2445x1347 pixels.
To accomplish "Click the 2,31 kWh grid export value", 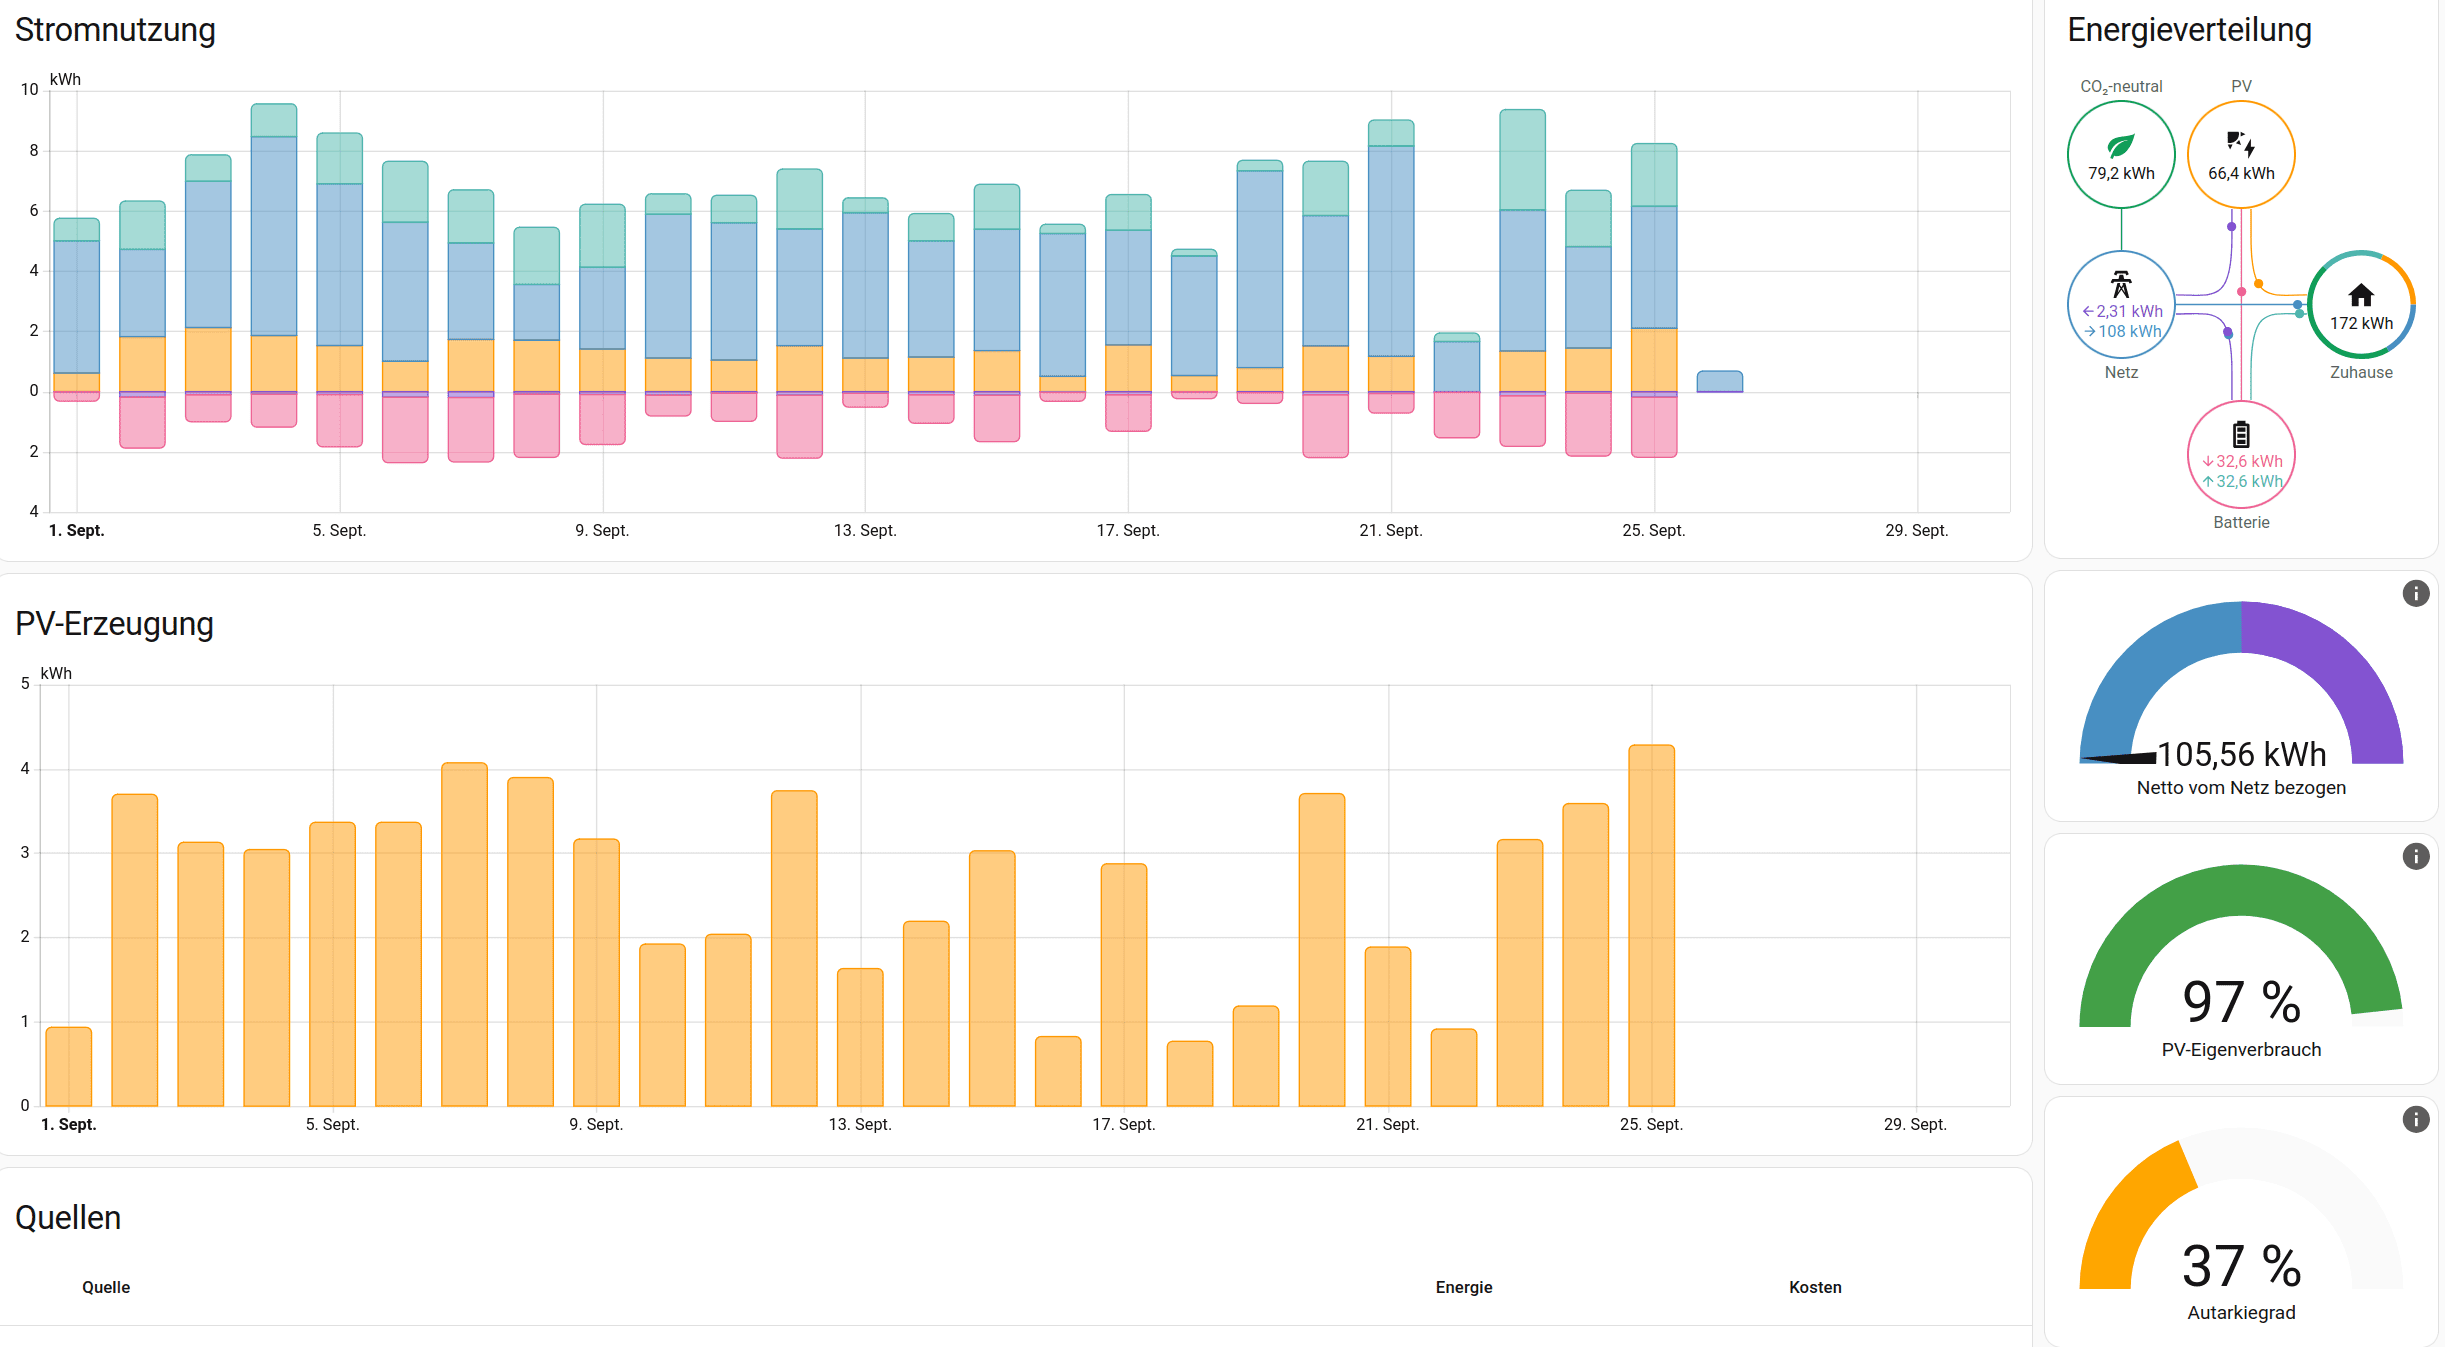I will coord(2129,312).
